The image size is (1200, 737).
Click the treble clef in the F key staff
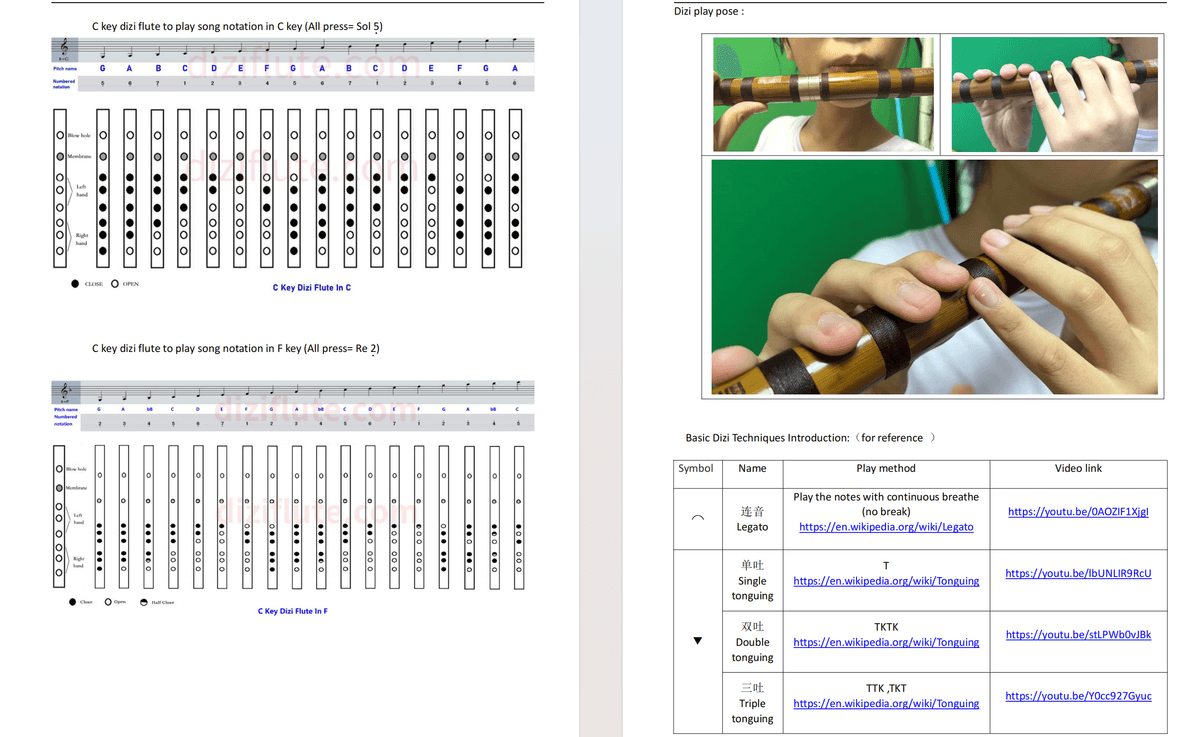(x=66, y=391)
